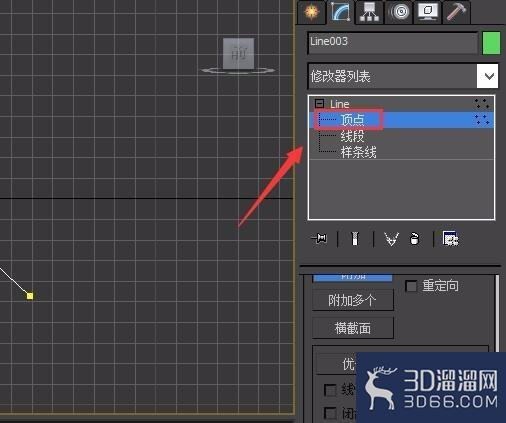Select the 样条线 sub-object level

click(x=358, y=153)
